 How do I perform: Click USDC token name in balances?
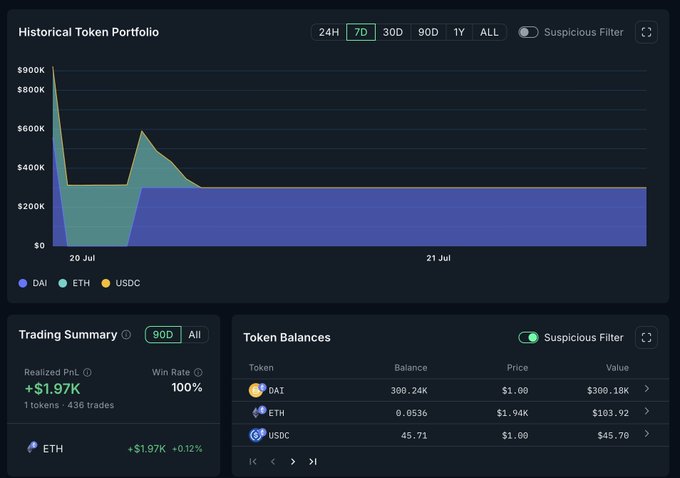tap(279, 435)
